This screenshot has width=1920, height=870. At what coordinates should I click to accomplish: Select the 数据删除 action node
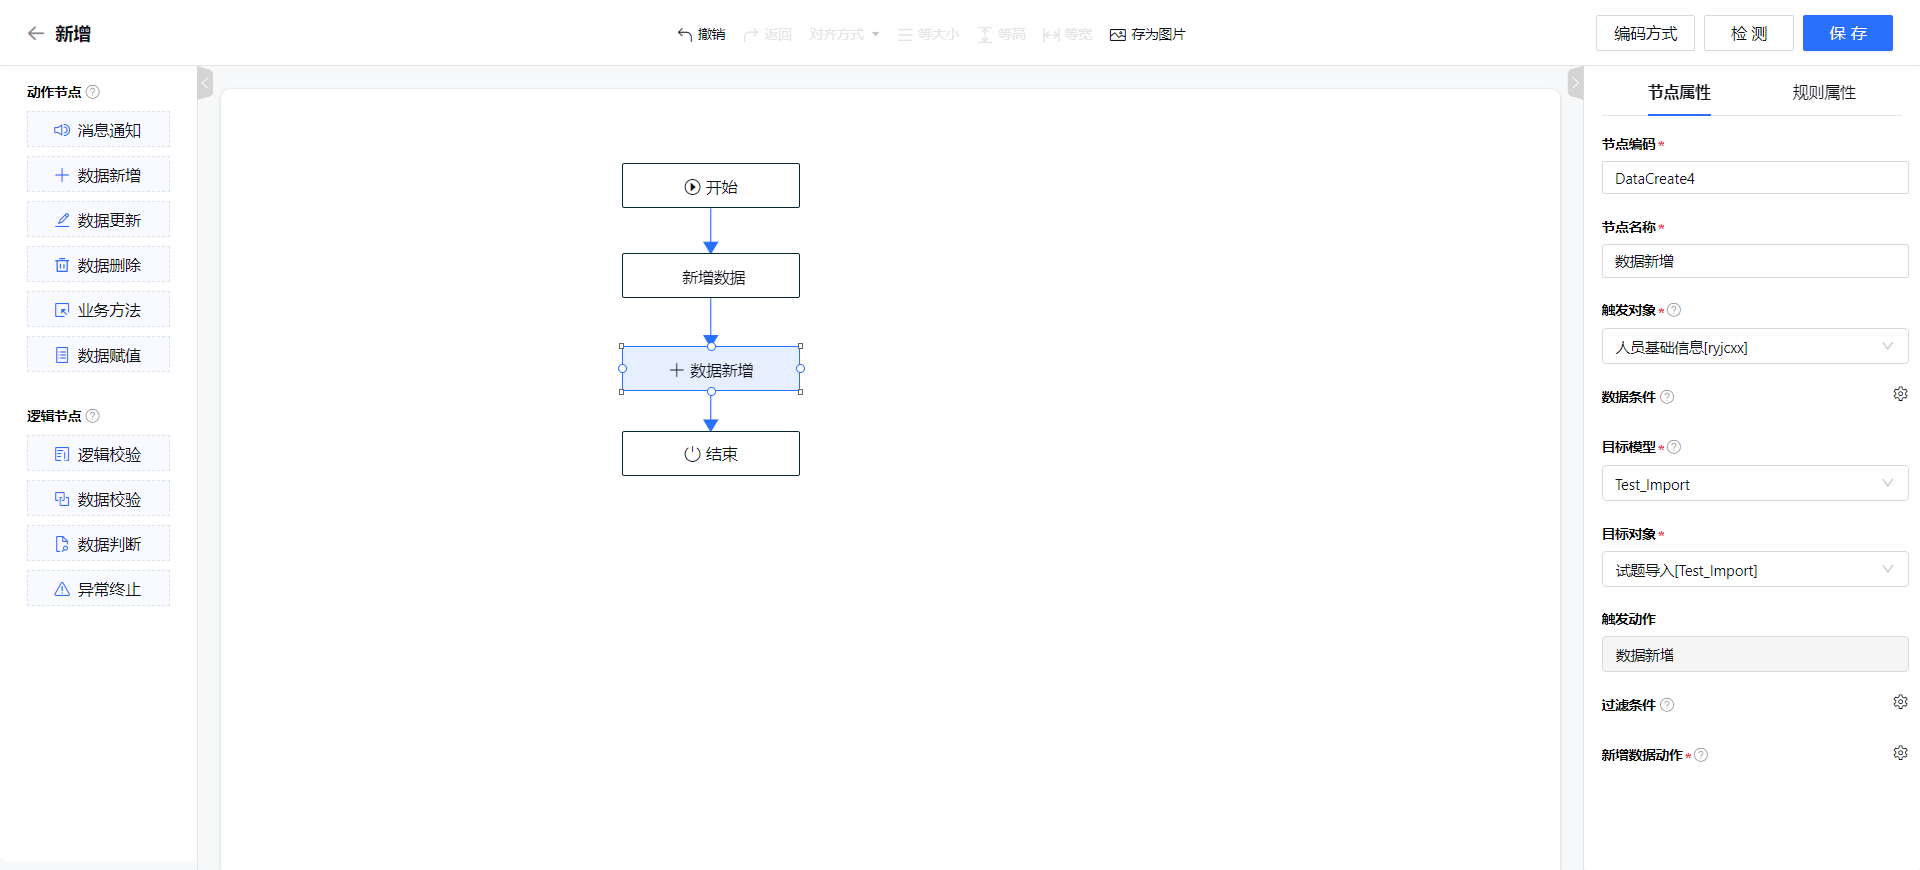click(98, 265)
